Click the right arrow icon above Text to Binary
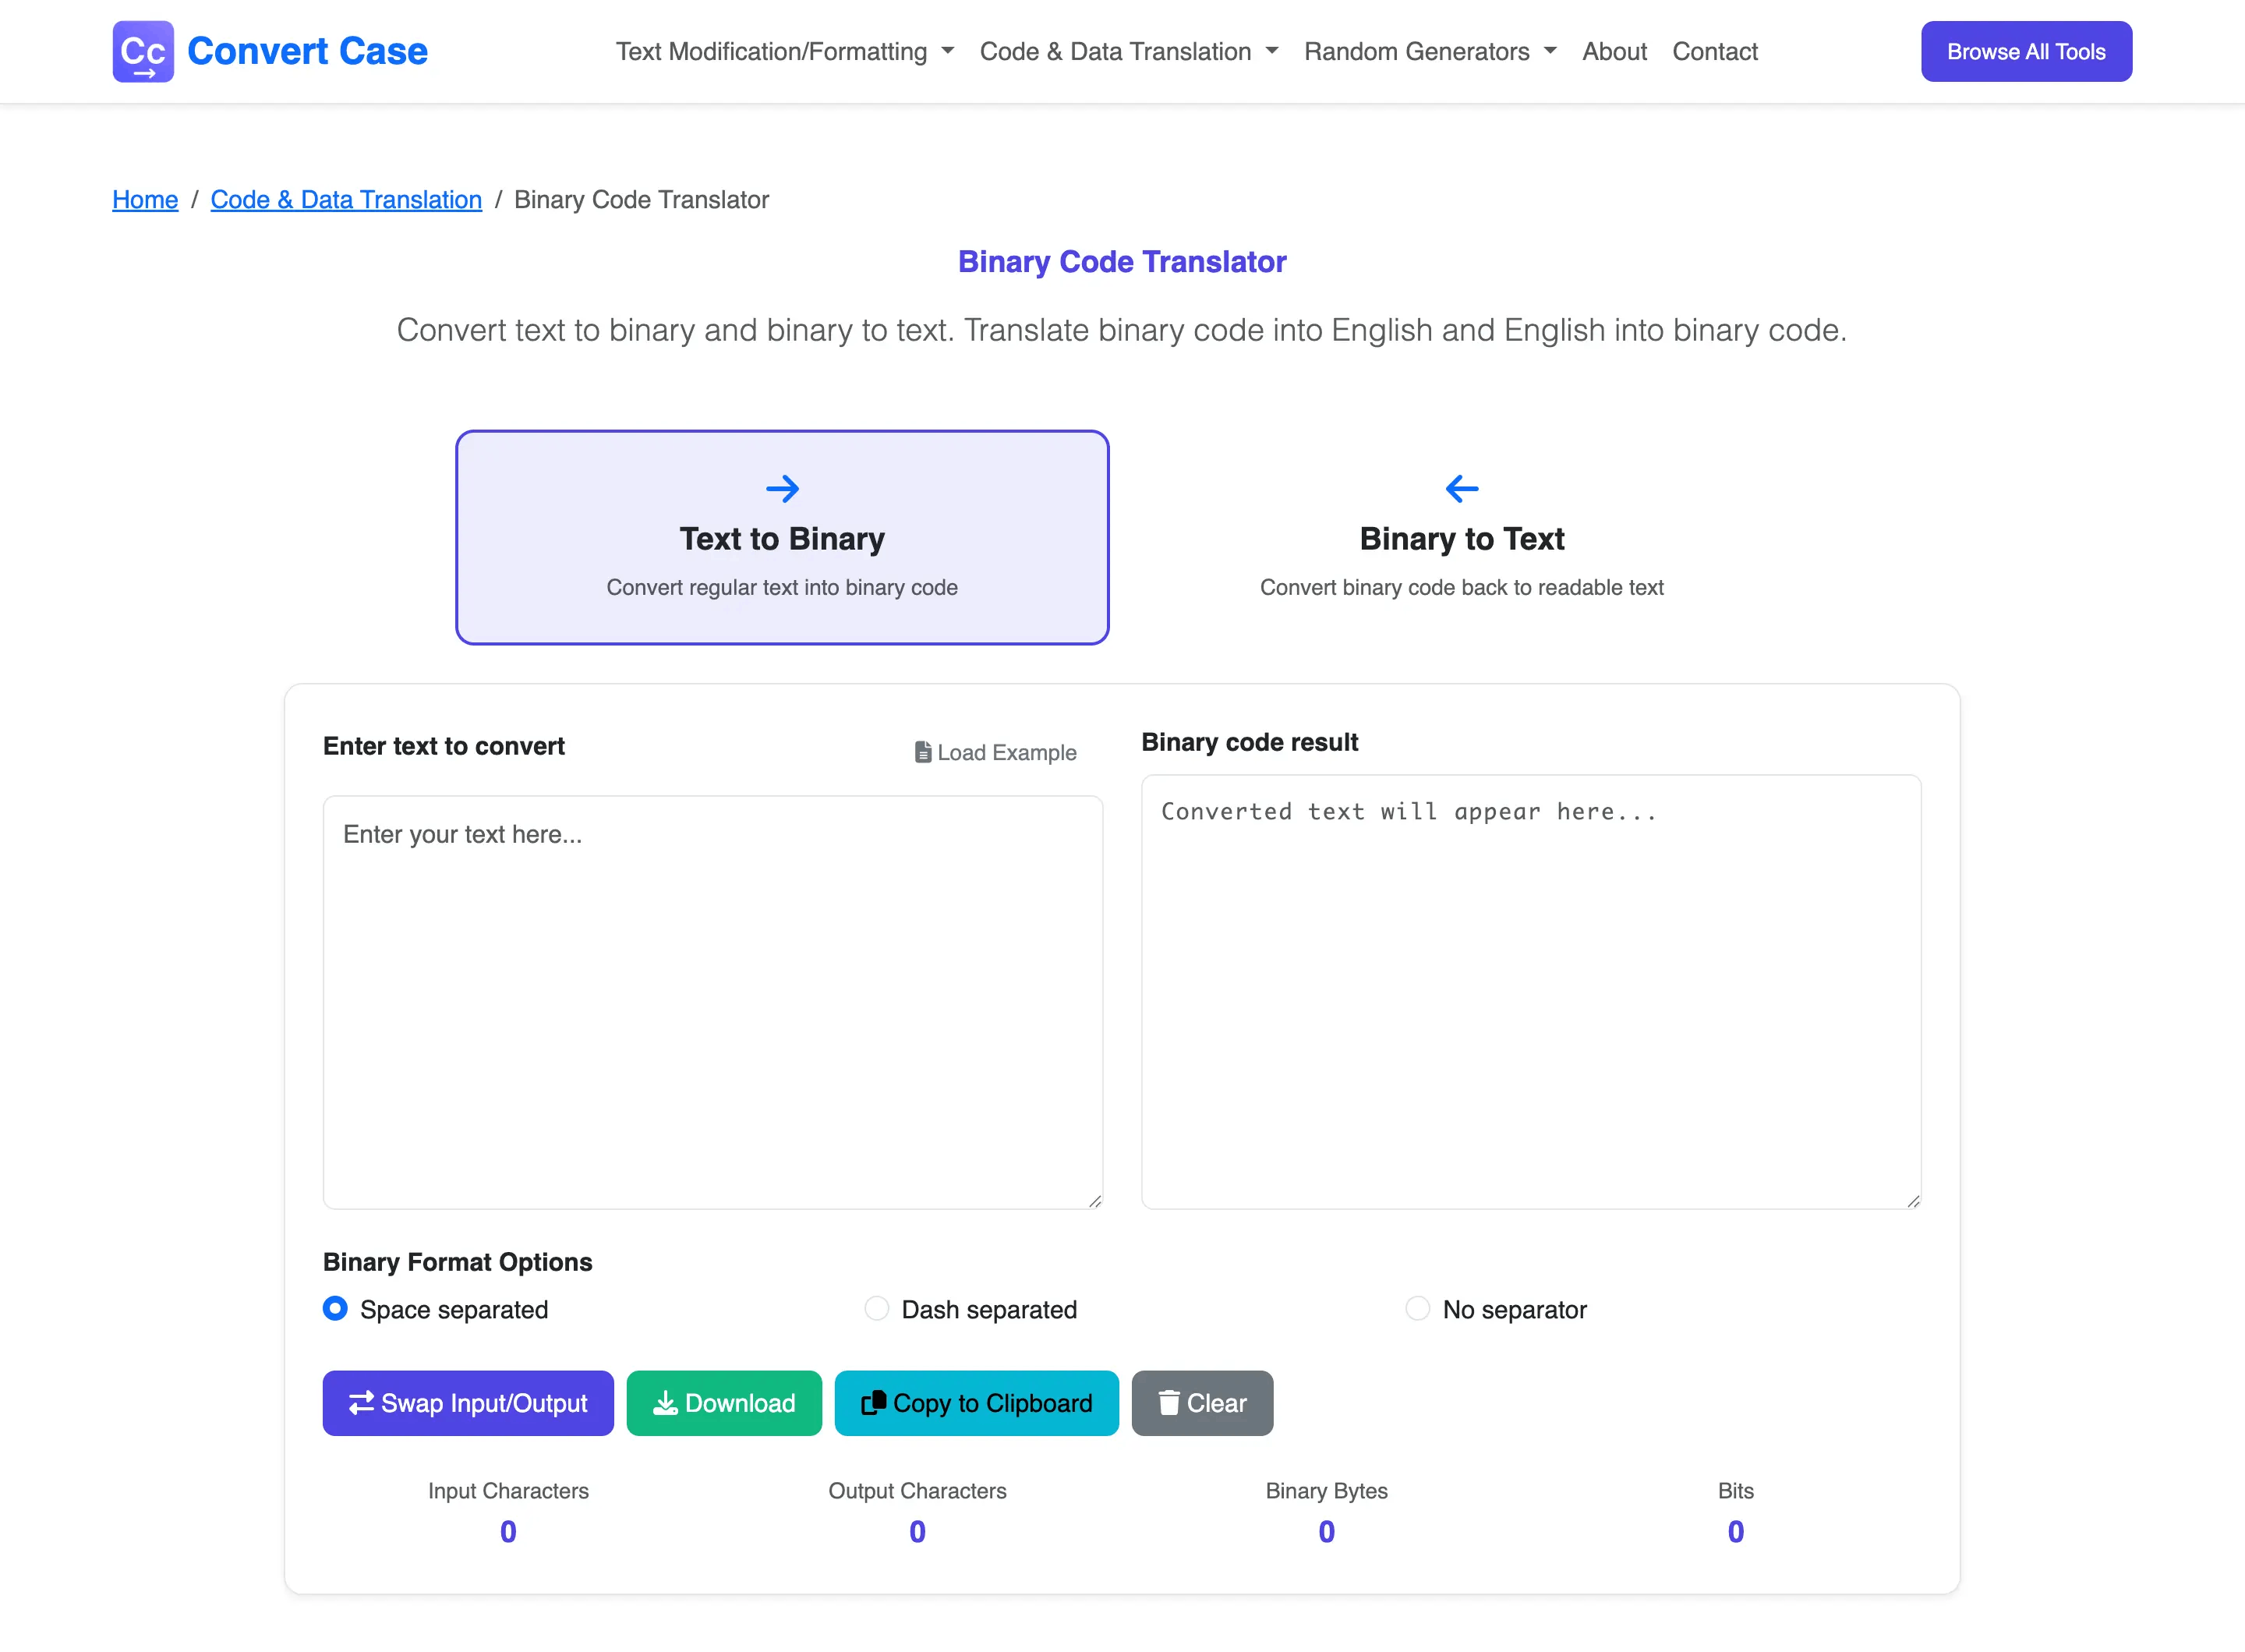Screen dimensions: 2245x1652 [782, 488]
